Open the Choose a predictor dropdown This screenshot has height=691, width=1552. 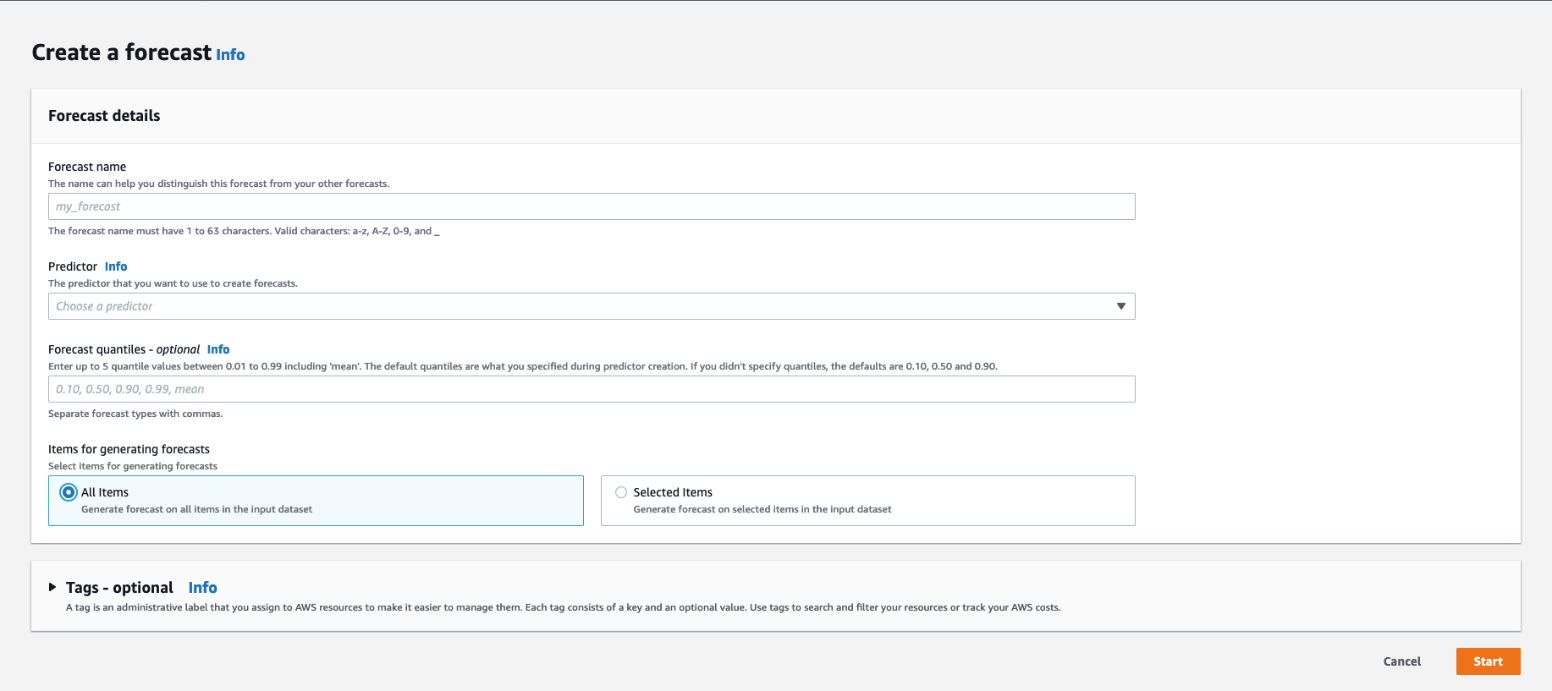click(580, 306)
